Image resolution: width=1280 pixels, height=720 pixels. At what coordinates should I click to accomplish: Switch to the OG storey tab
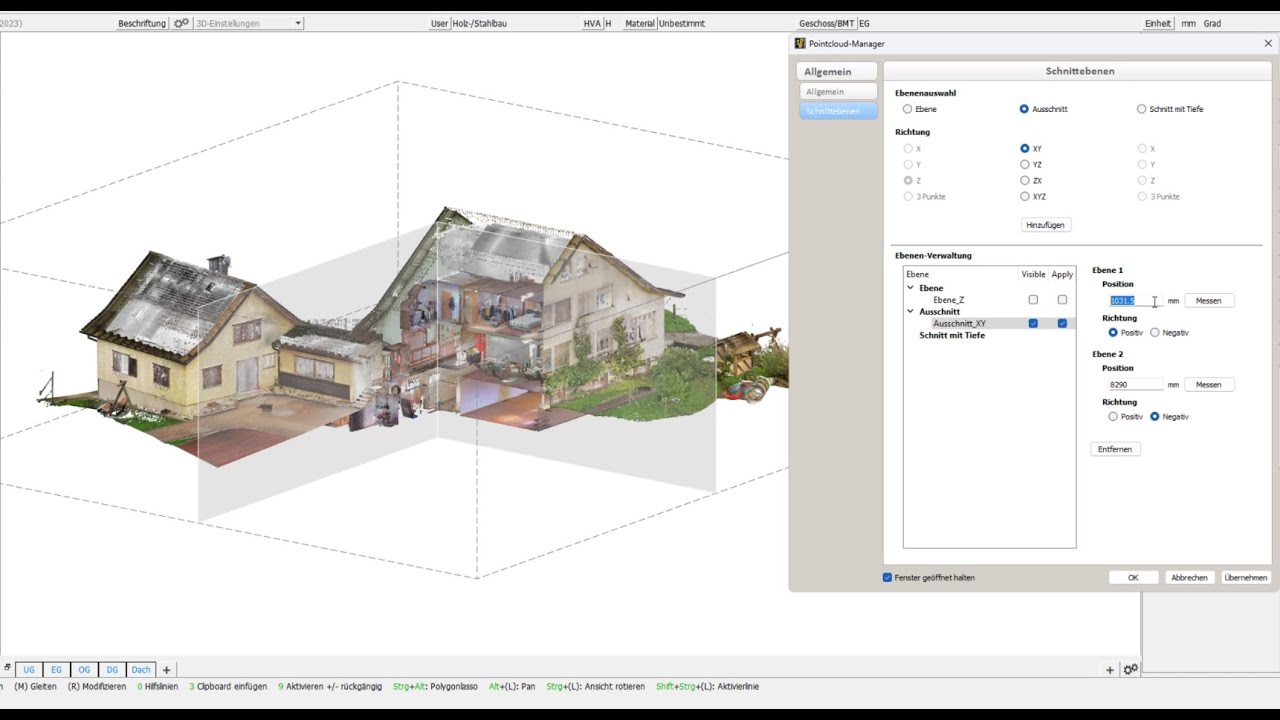point(84,670)
